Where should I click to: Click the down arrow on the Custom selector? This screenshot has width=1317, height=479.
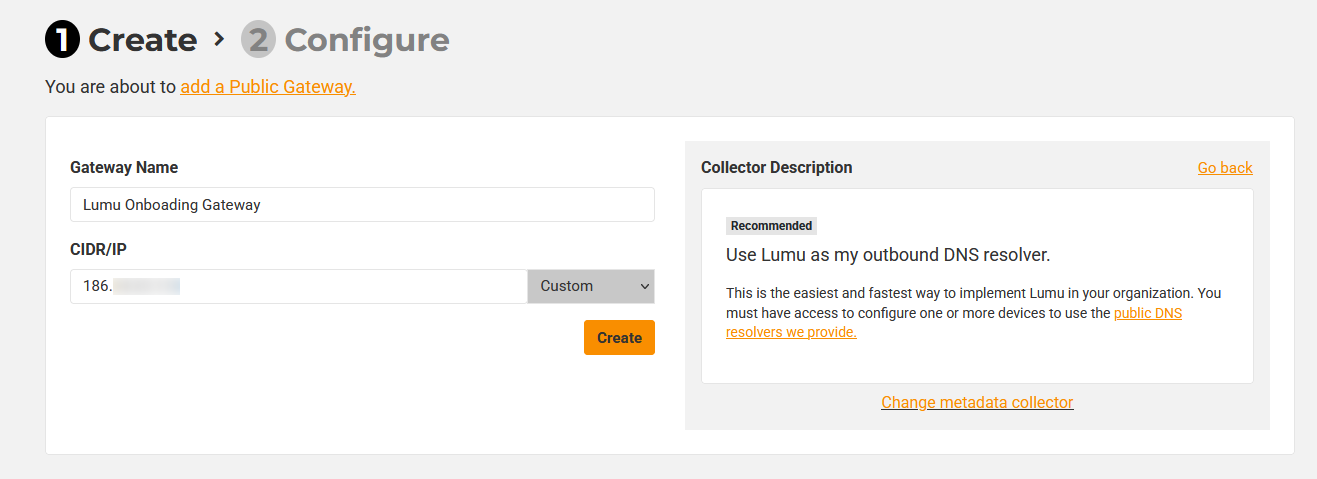645,286
